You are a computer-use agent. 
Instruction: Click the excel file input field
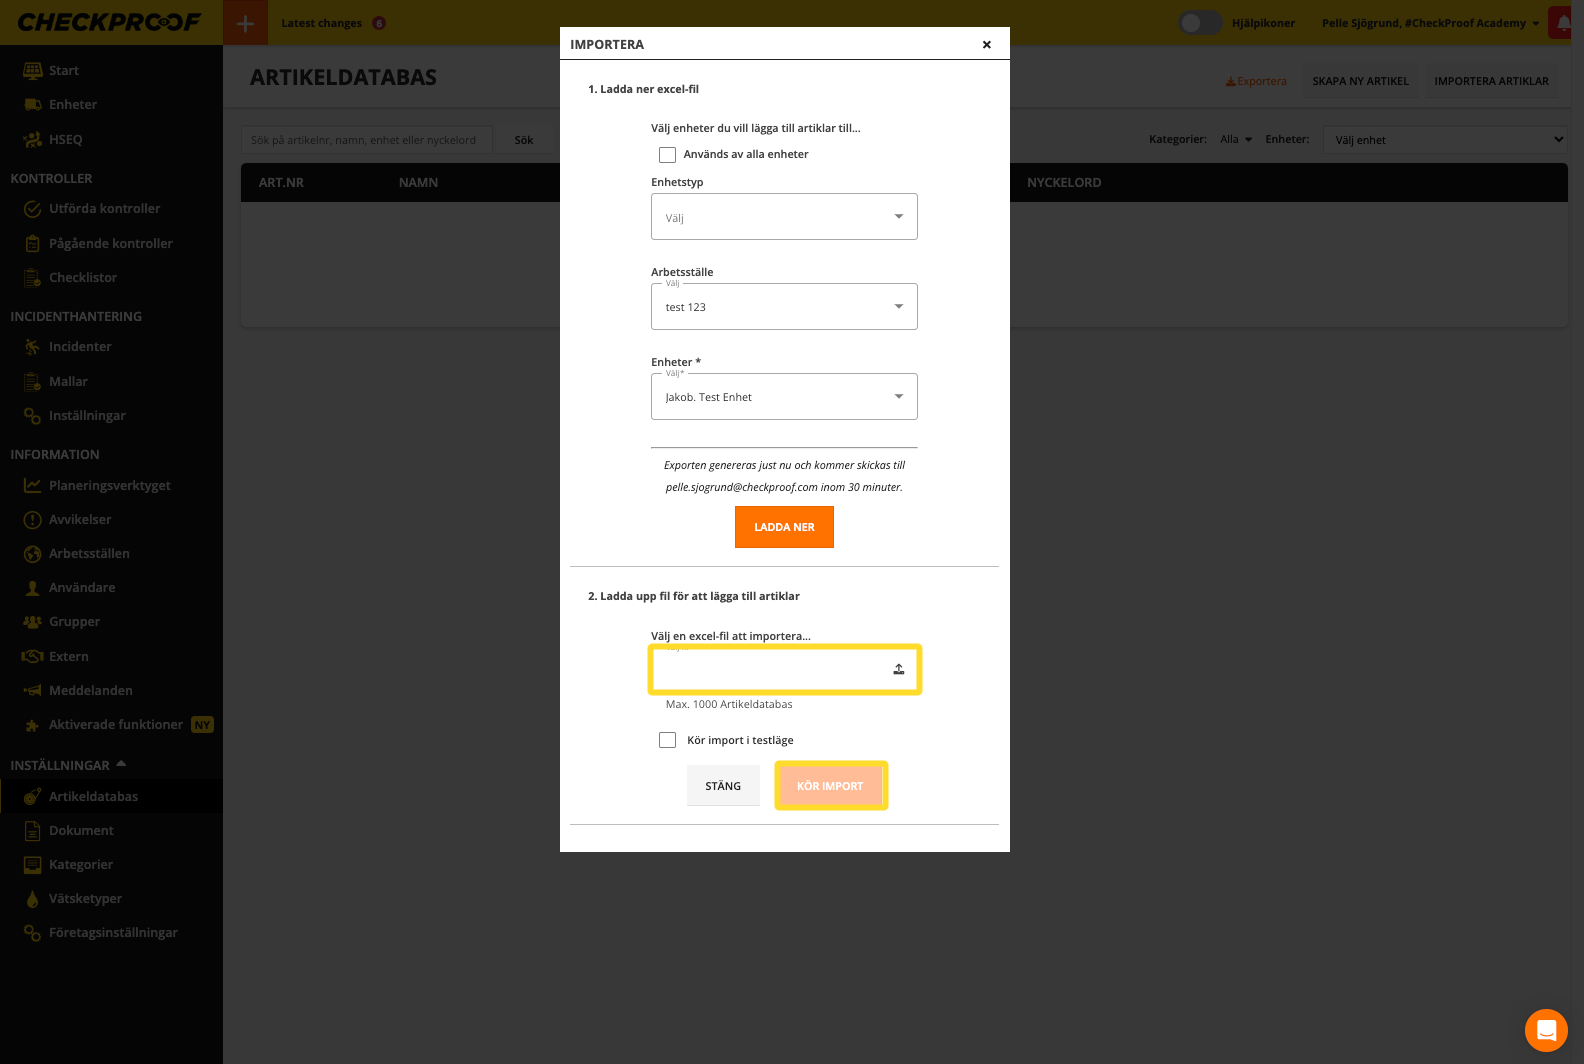coord(770,669)
